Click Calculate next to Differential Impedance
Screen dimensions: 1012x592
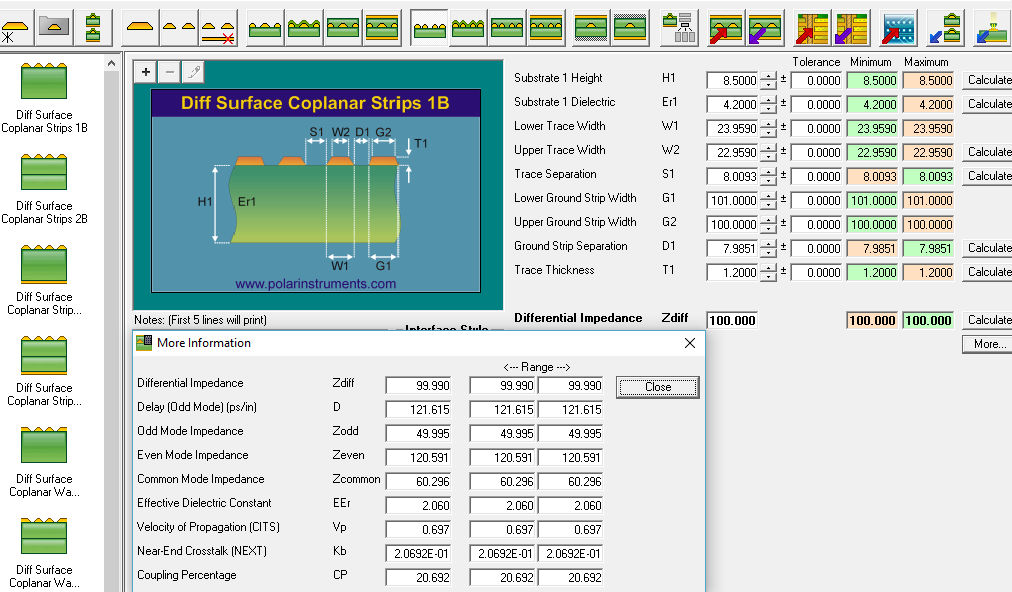988,320
